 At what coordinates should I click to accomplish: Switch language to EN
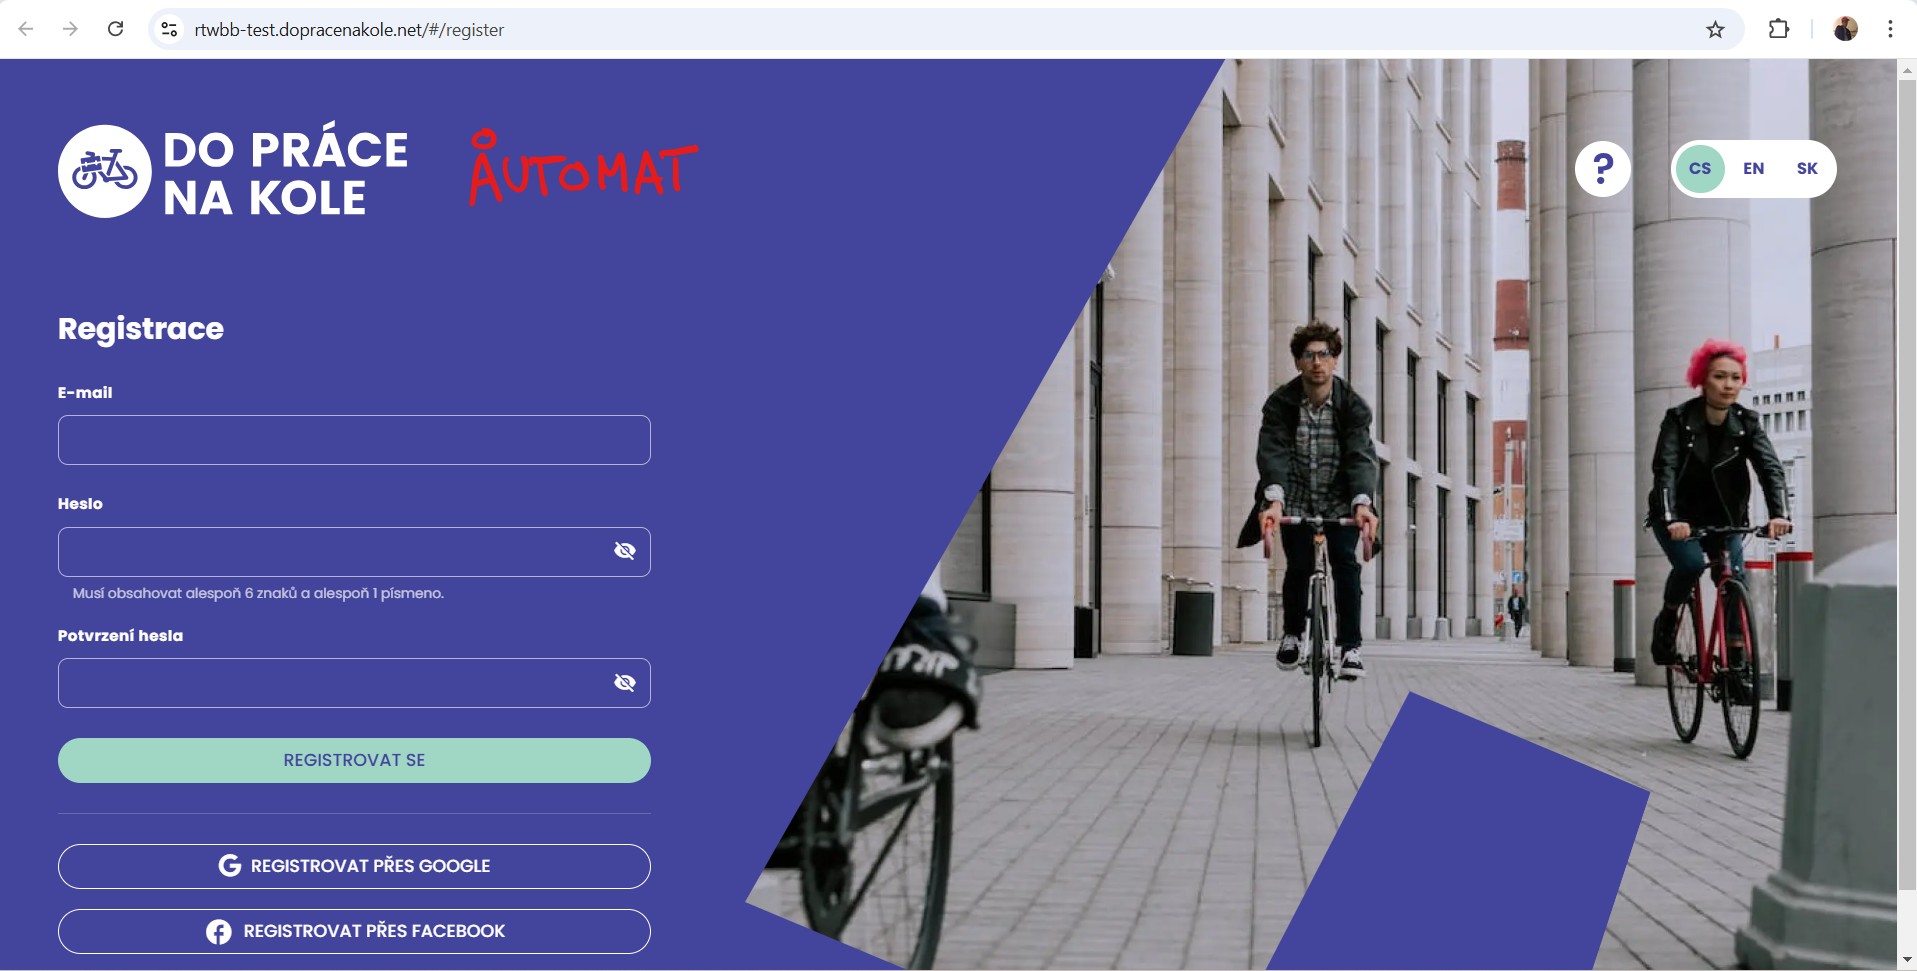tap(1753, 169)
